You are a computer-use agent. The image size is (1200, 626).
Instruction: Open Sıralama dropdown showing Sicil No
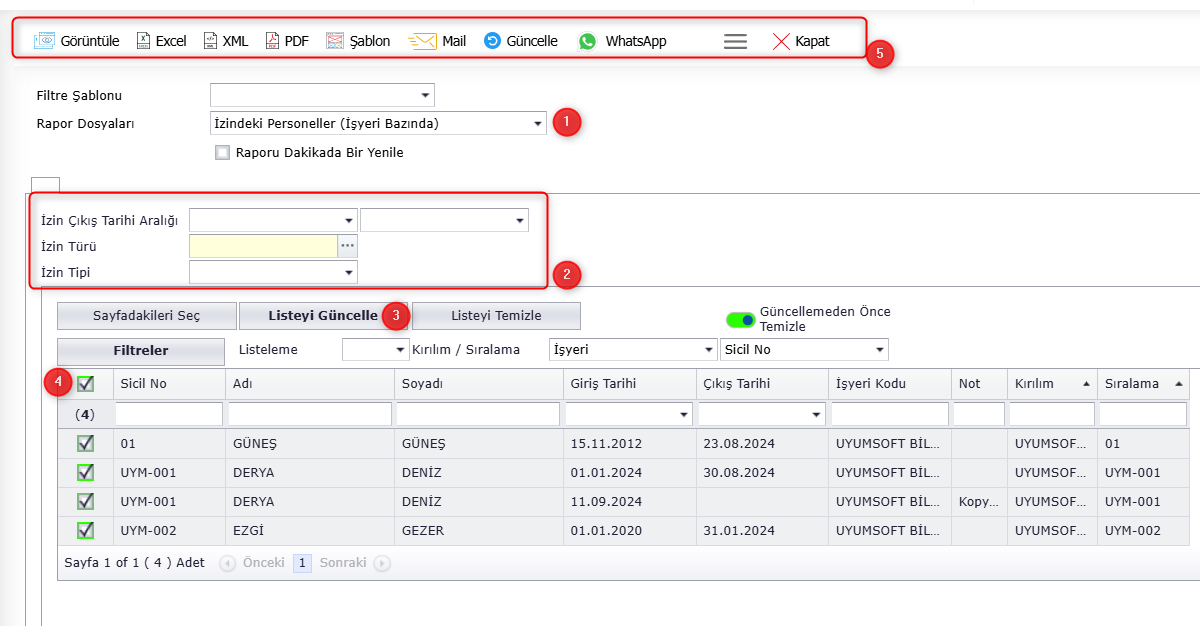879,350
